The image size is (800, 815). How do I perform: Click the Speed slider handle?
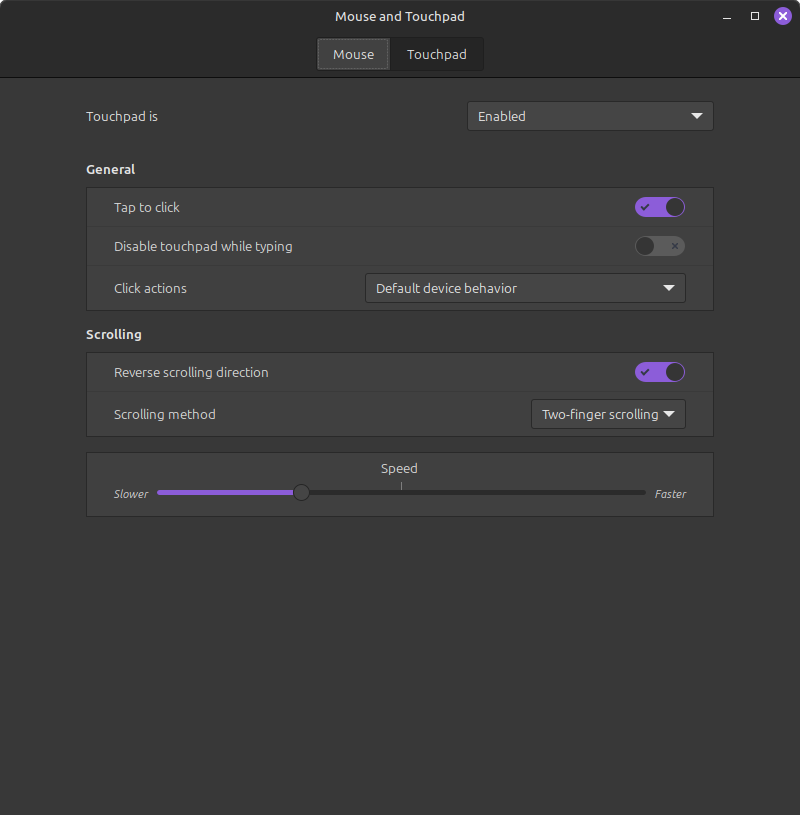coord(301,492)
